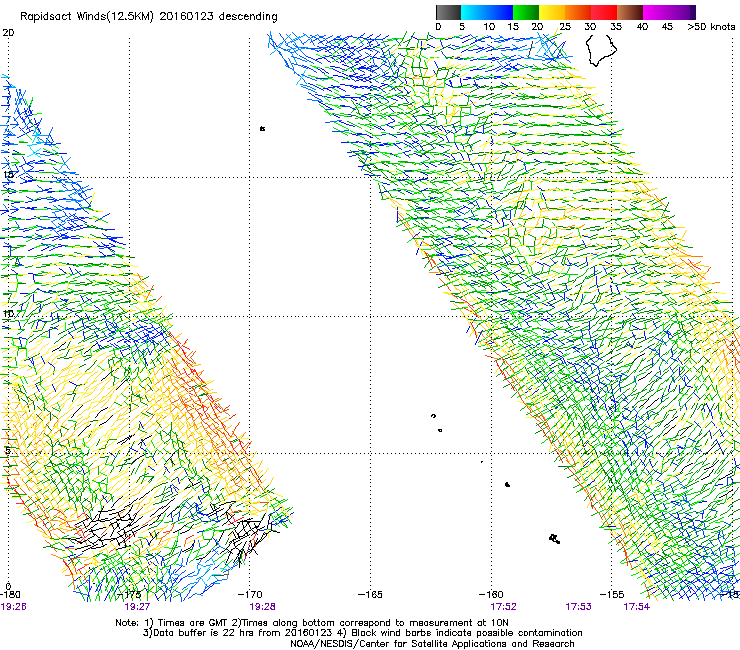The image size is (740, 650).
Task: Click the '-165' longitude label
Action: (370, 595)
